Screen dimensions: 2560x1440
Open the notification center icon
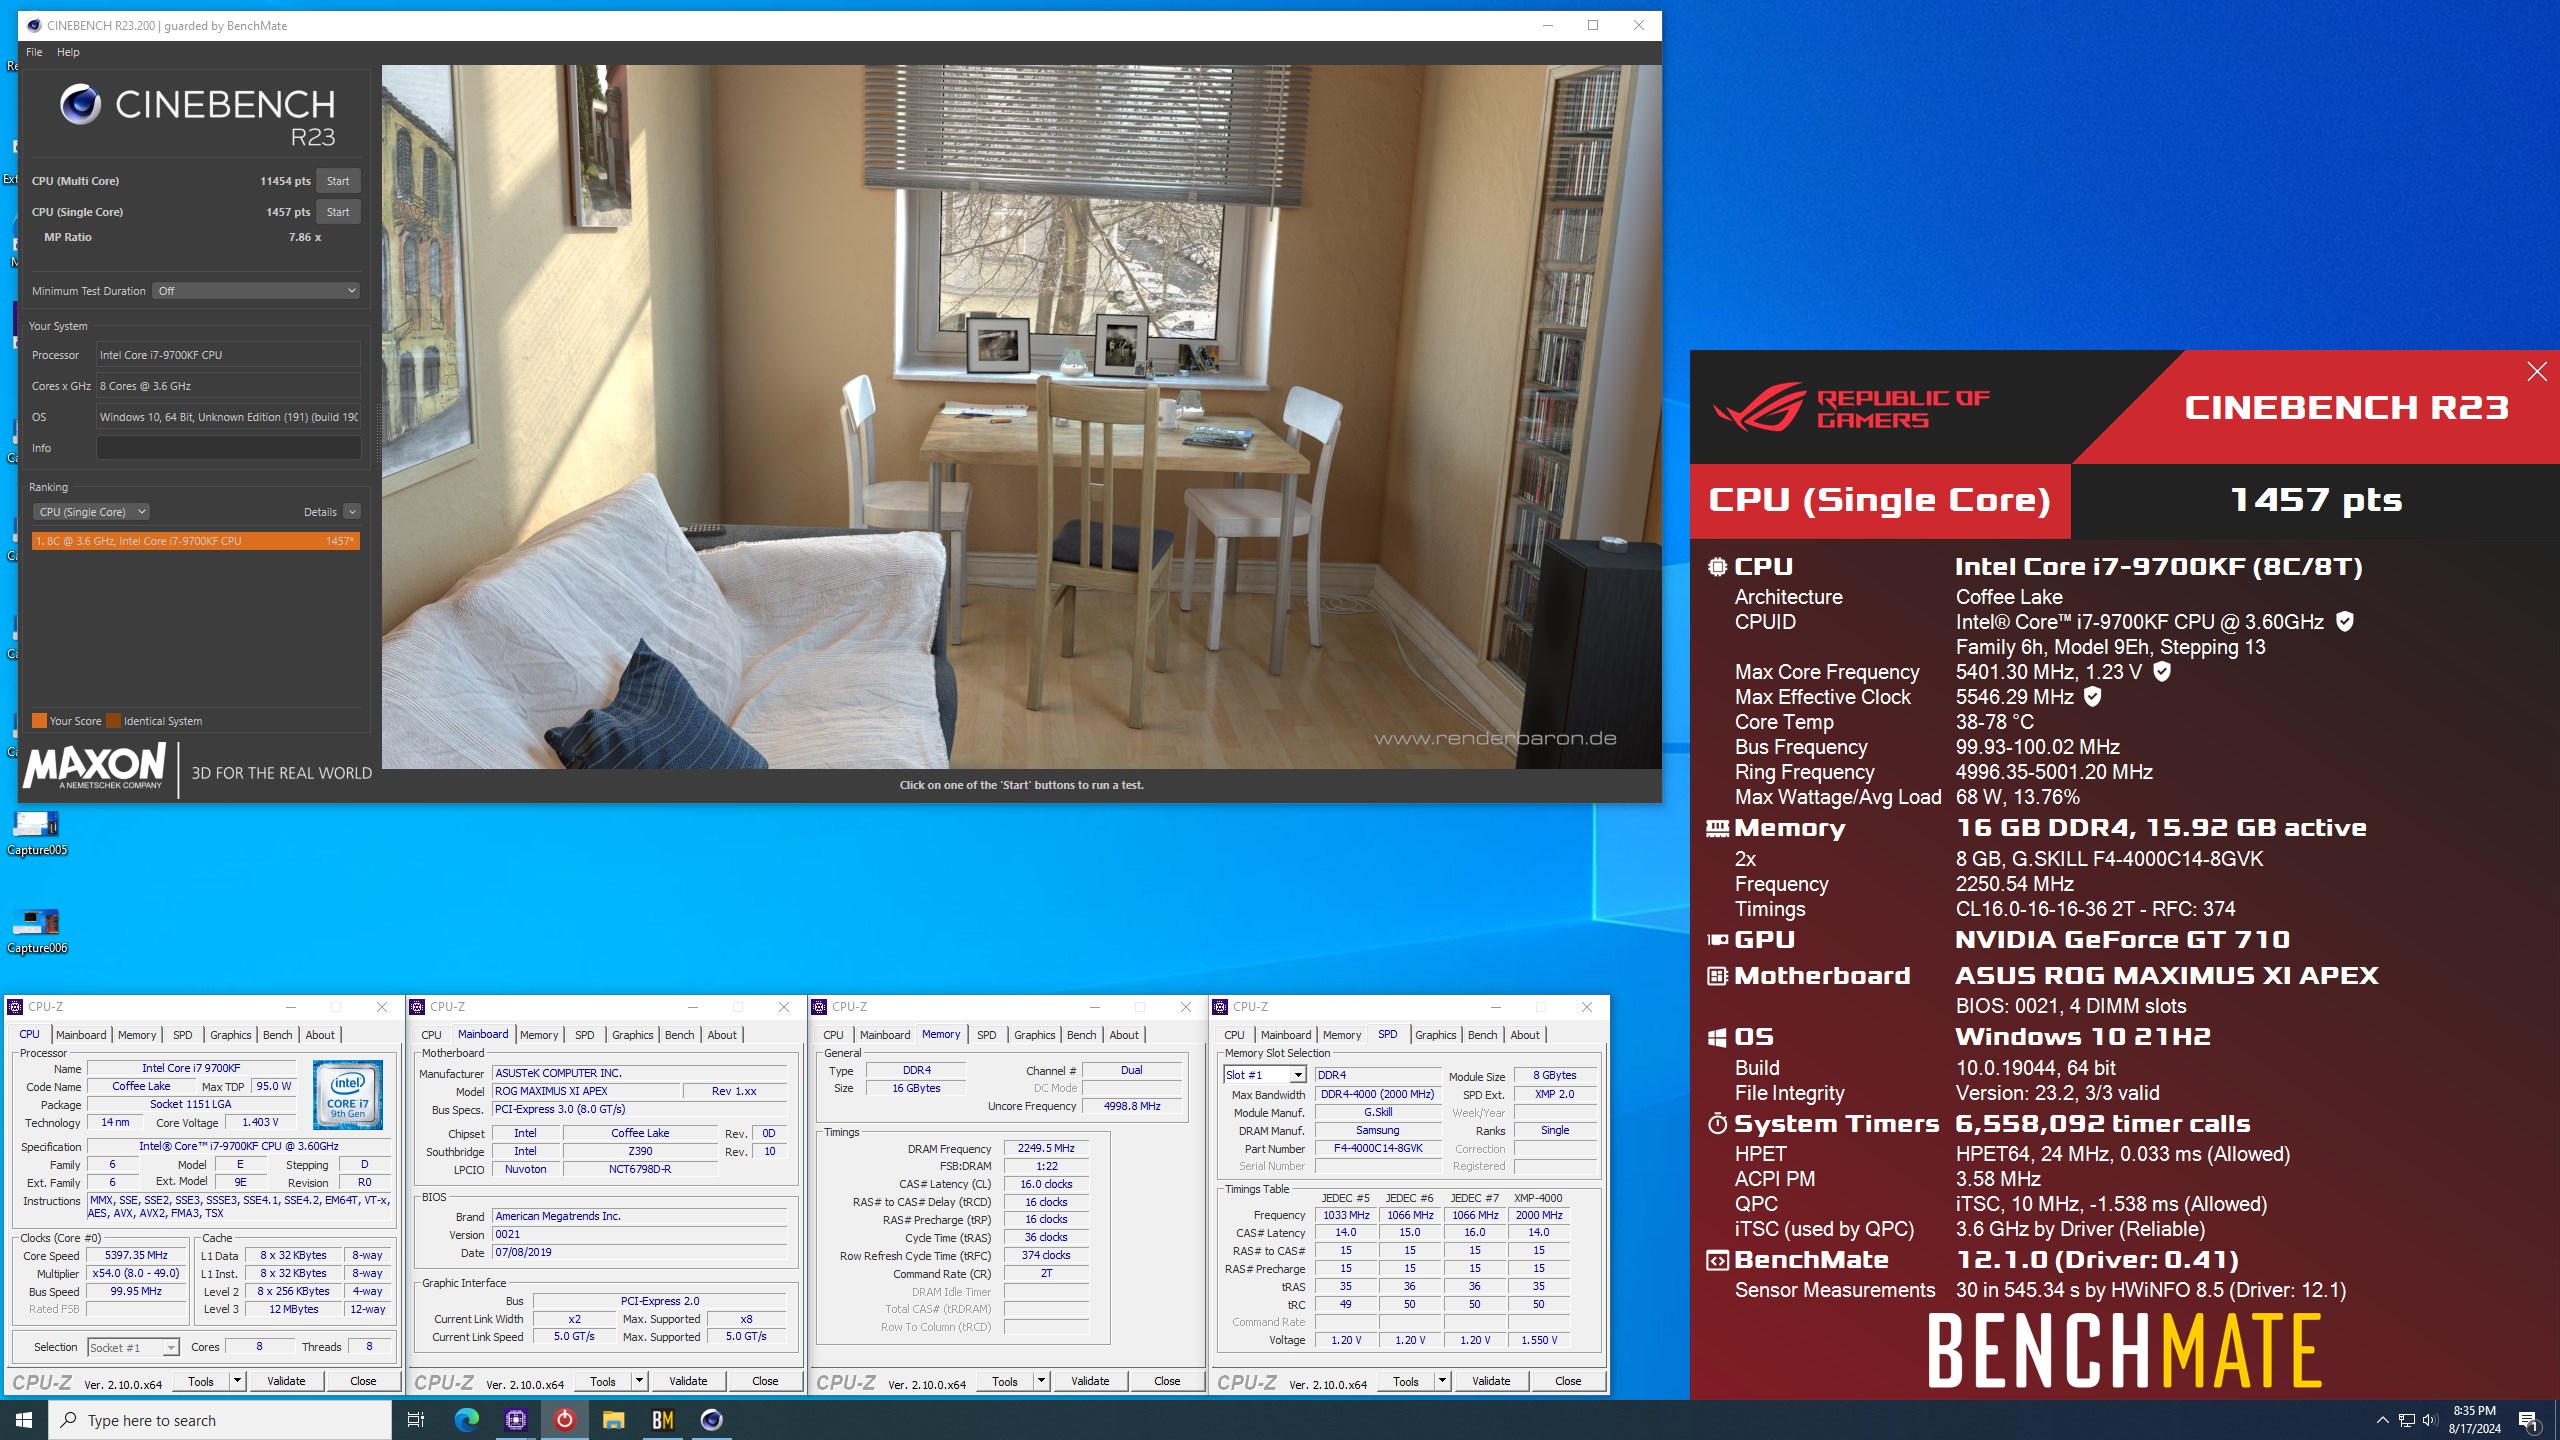pos(2529,1420)
